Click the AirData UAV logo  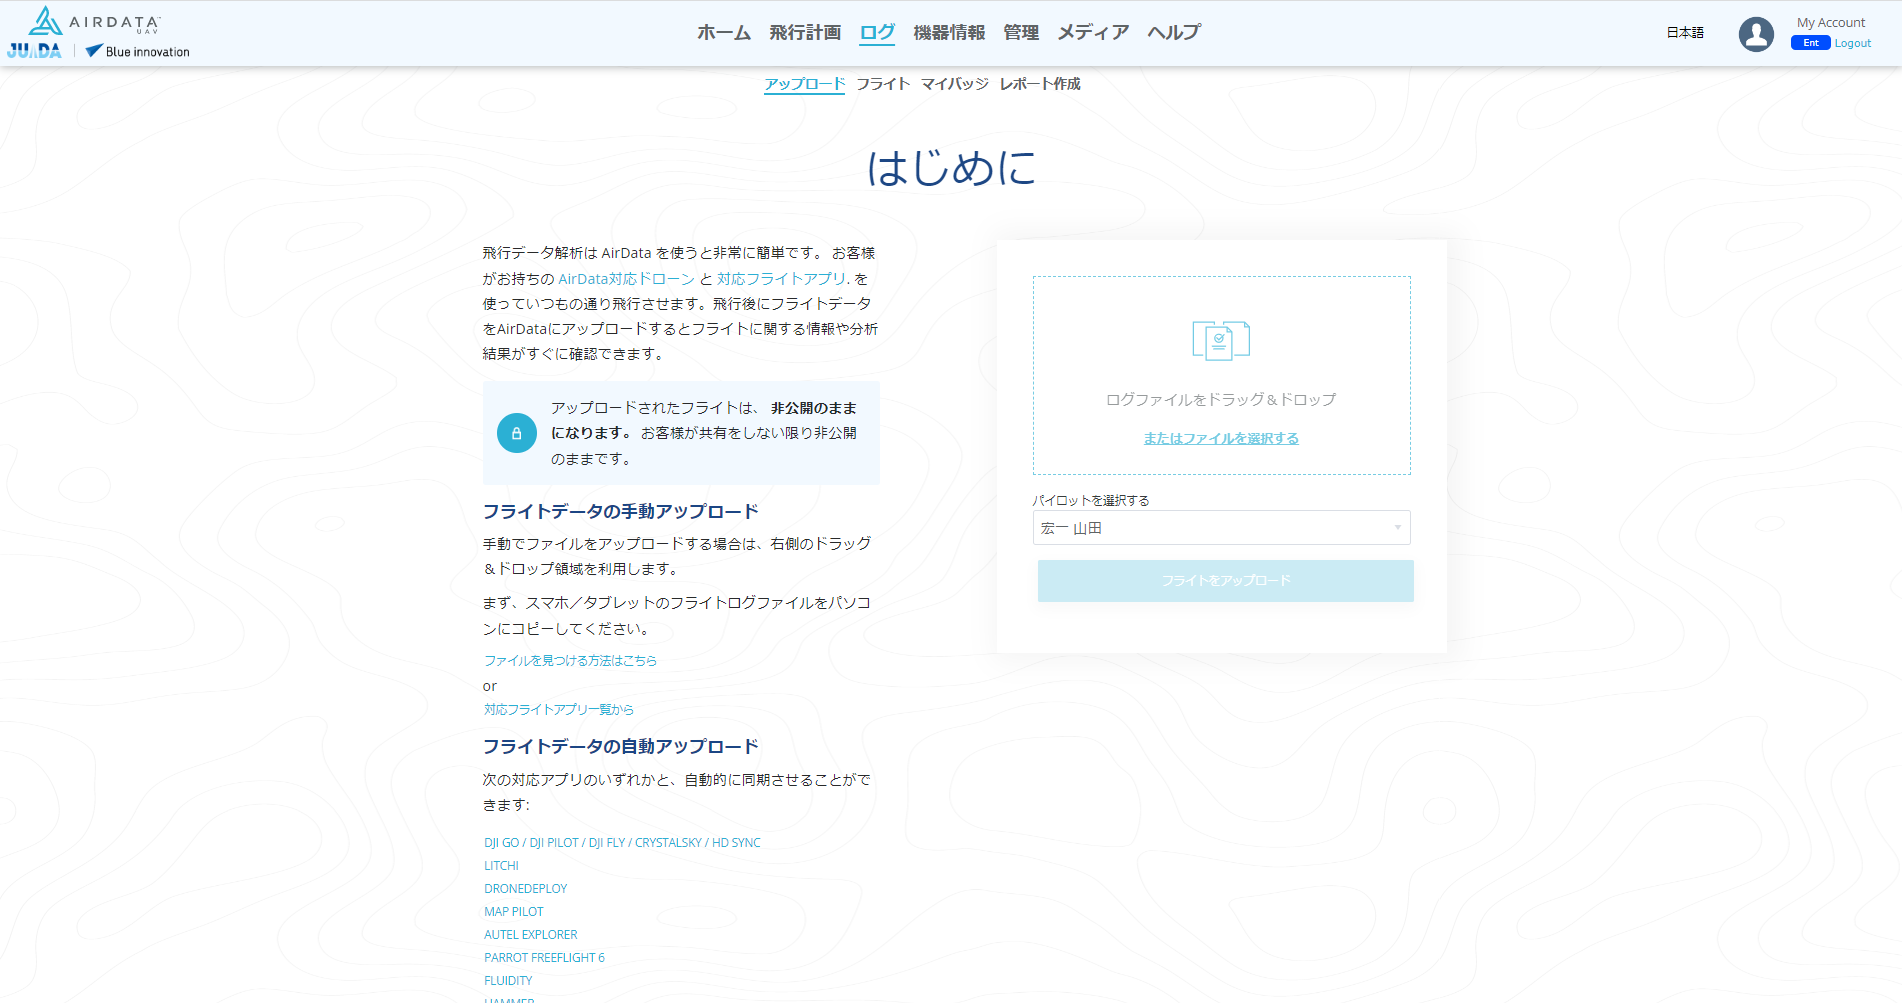94,21
